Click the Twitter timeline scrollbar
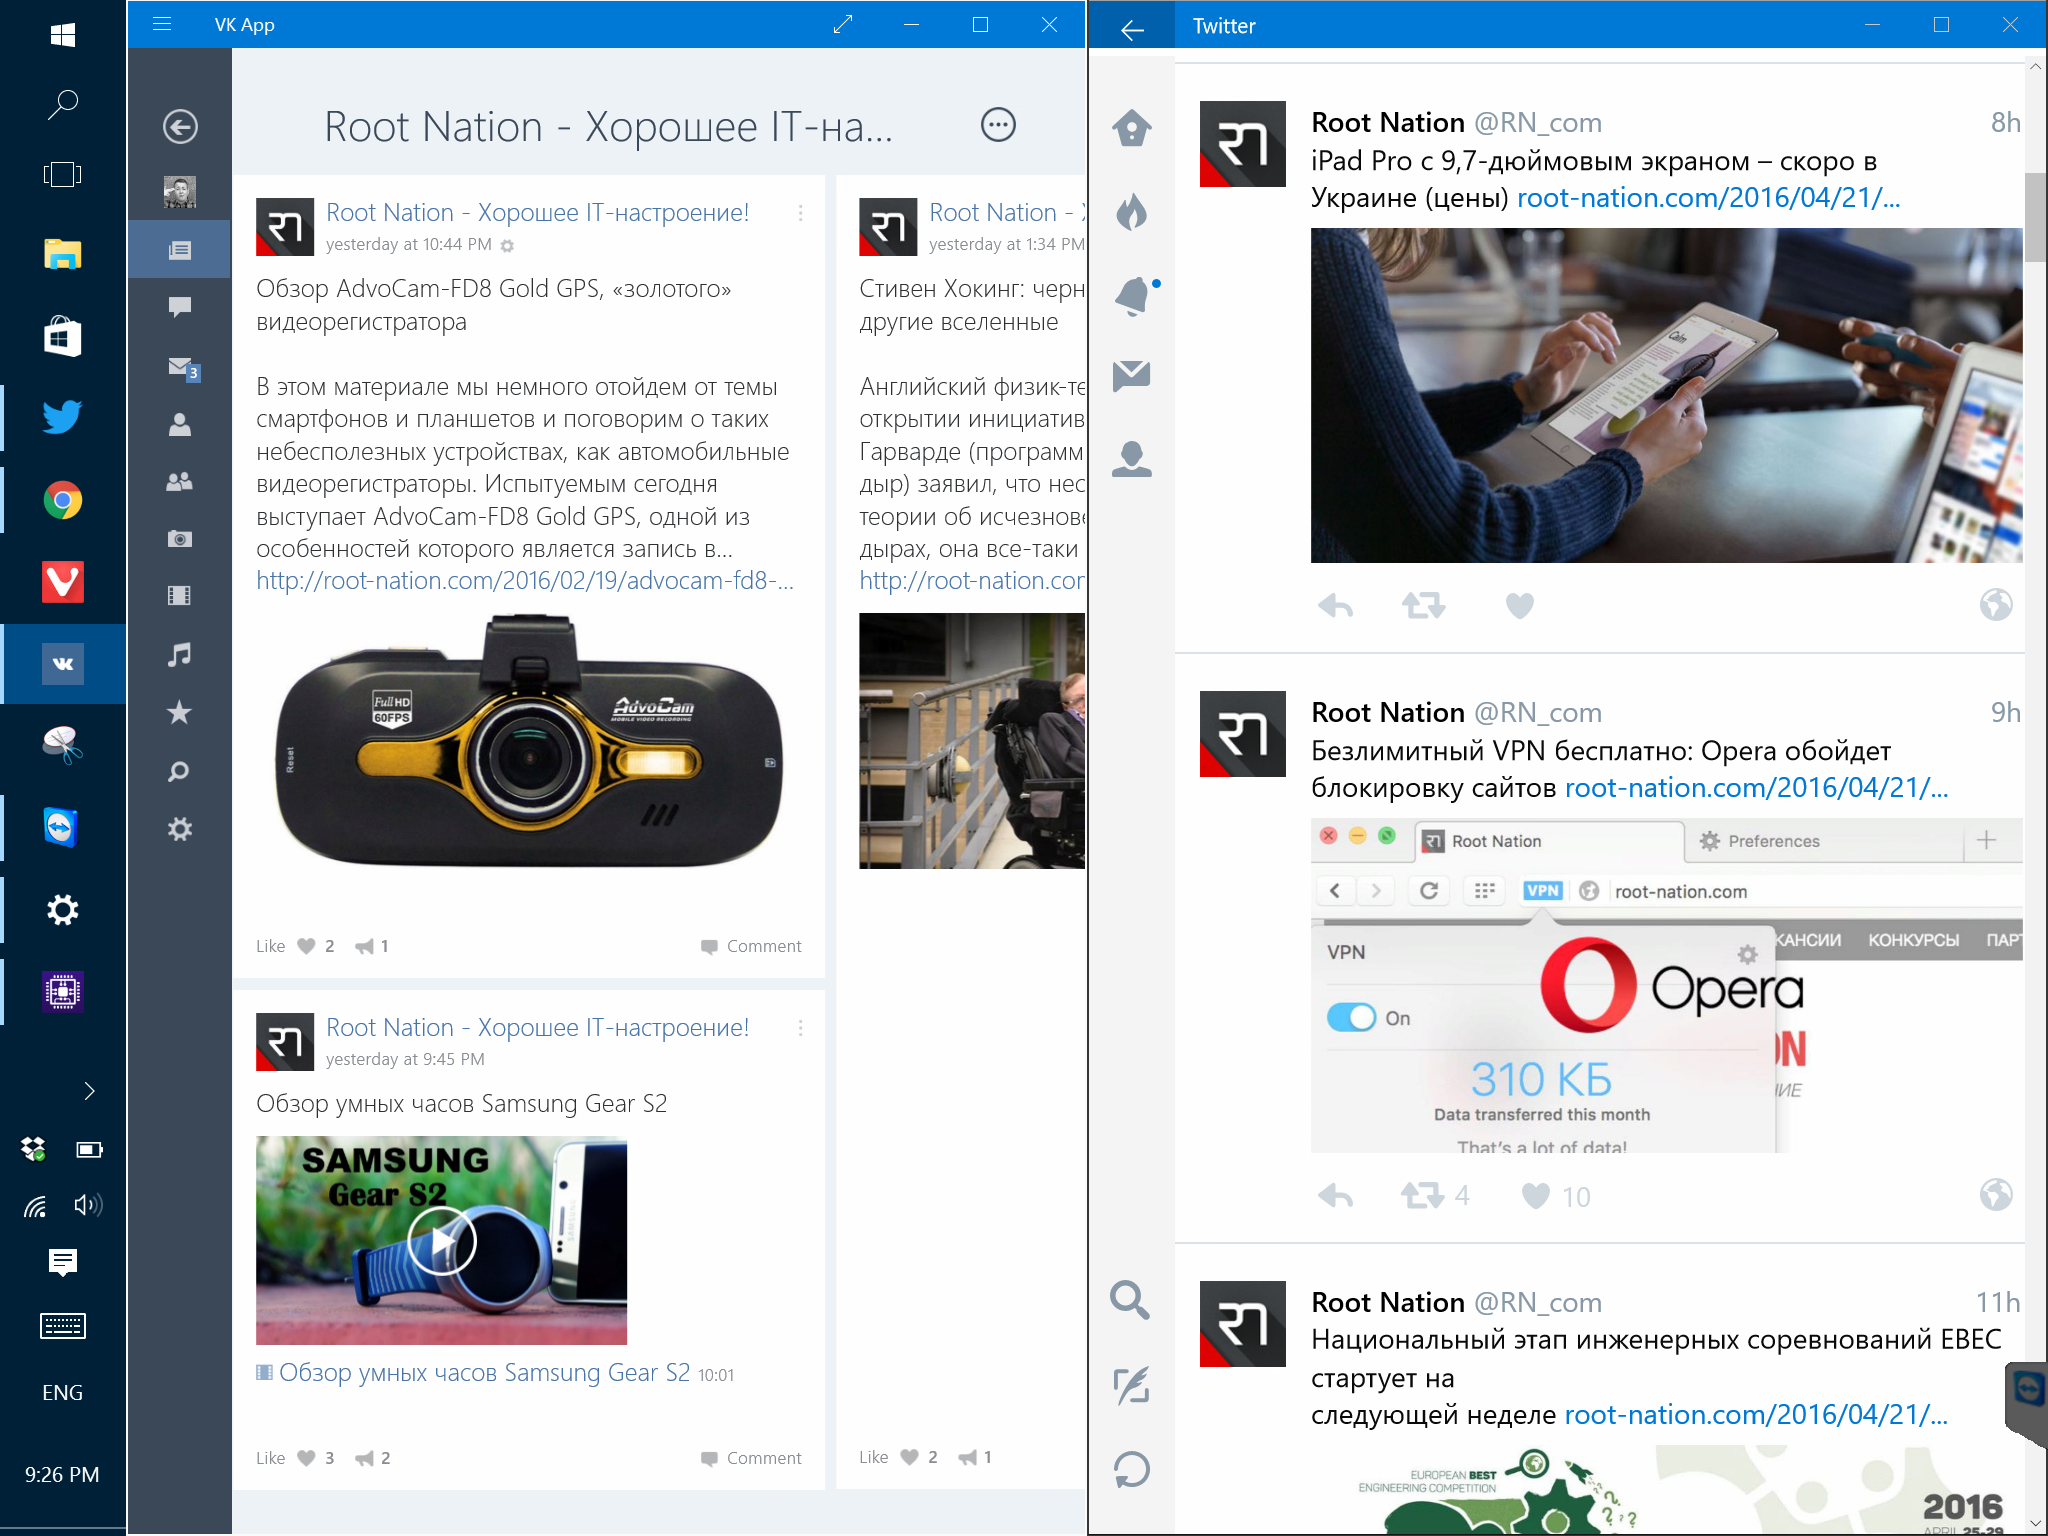The height and width of the screenshot is (1536, 2048). point(2034,217)
